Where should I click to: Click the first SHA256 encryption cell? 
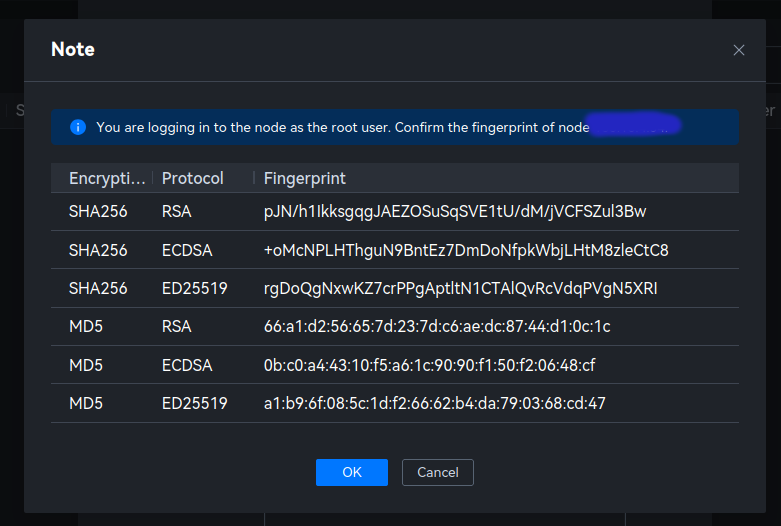click(98, 212)
